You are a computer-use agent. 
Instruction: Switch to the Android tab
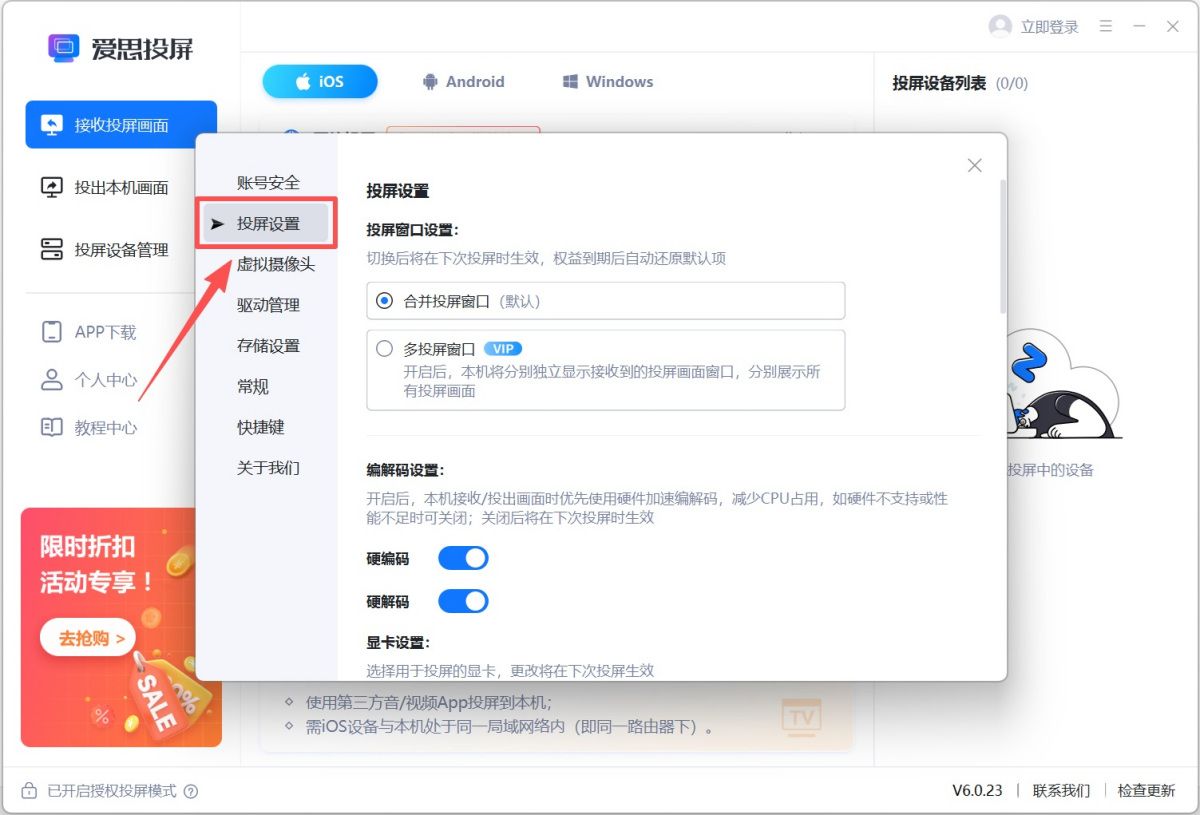point(463,82)
